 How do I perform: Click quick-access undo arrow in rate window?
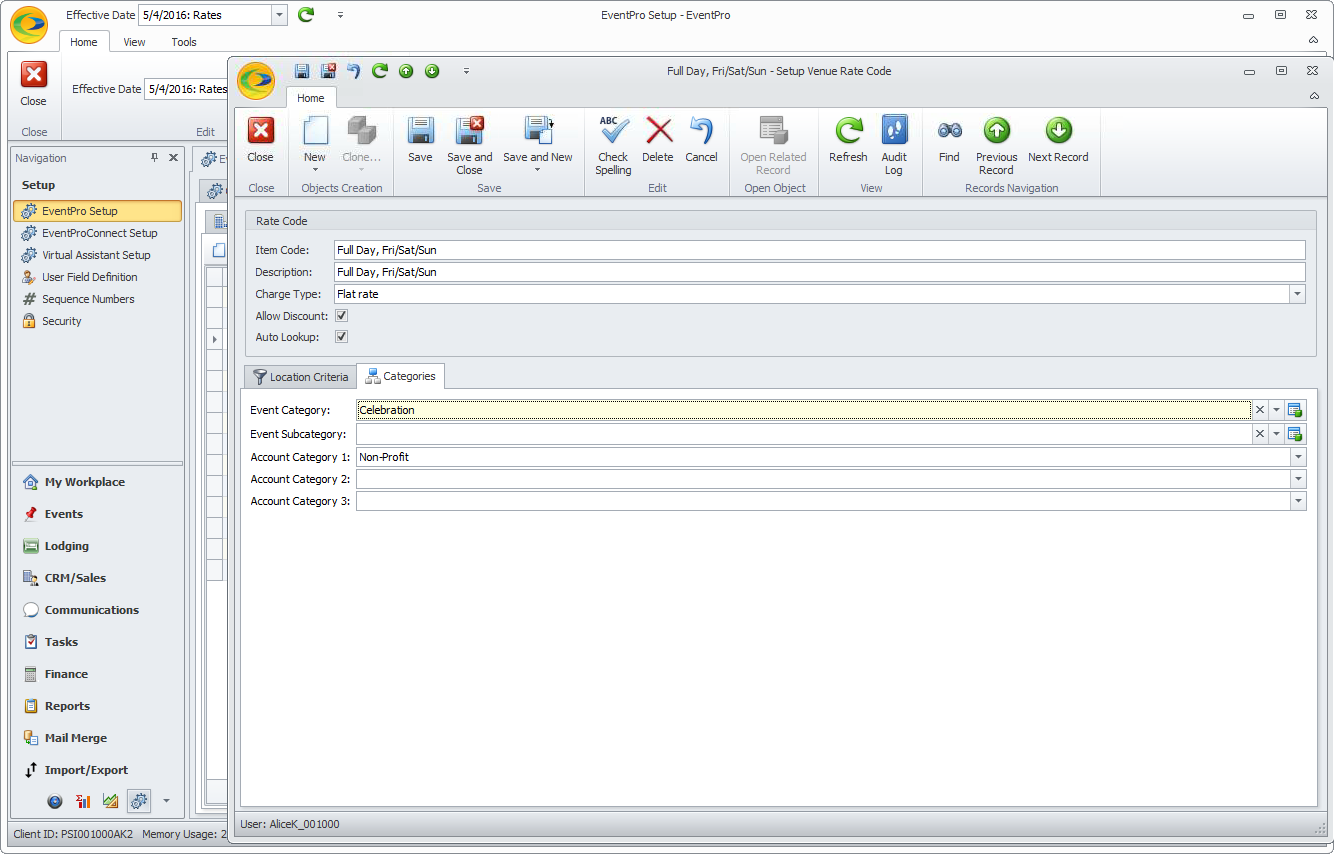coord(353,71)
